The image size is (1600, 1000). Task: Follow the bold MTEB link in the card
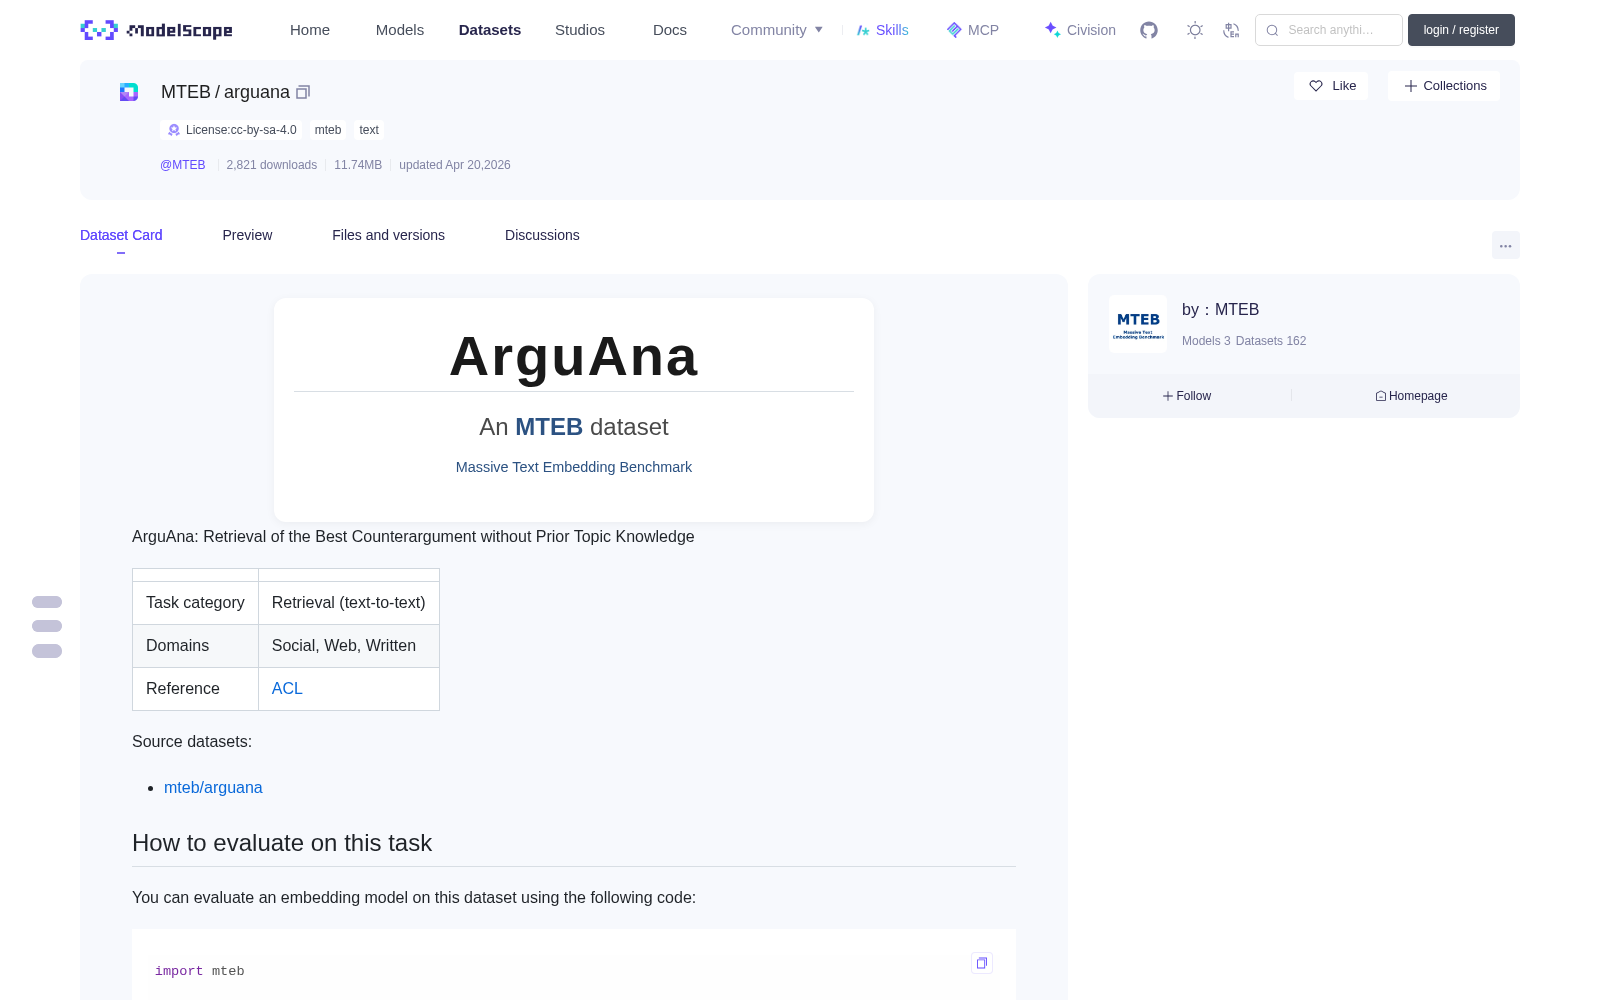coord(549,427)
